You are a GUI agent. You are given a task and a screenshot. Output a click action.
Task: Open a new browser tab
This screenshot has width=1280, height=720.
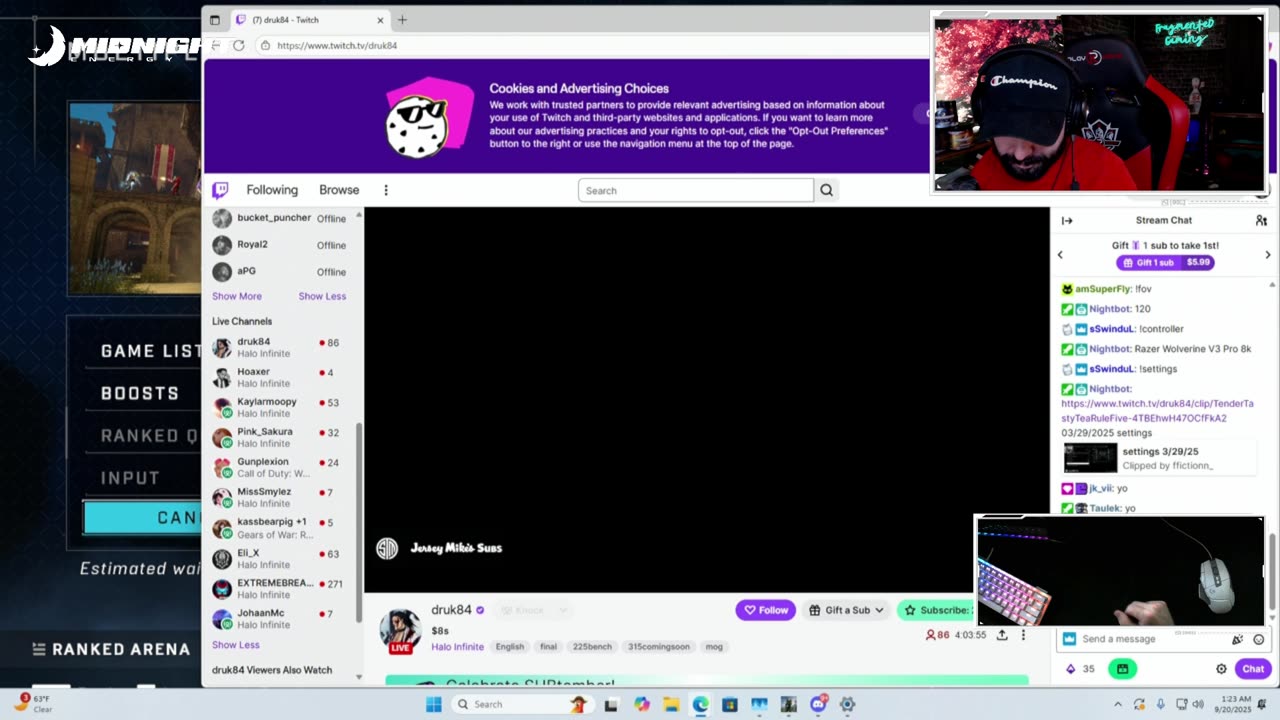click(x=402, y=20)
